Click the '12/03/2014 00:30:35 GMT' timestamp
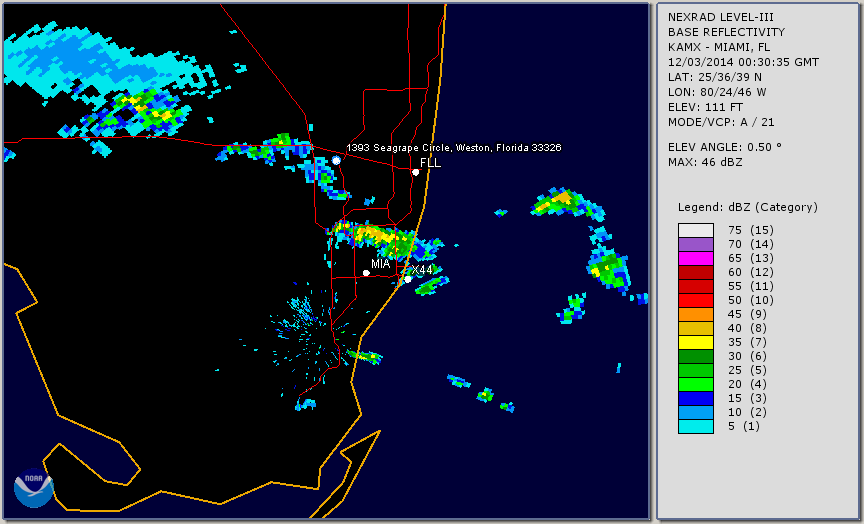Image resolution: width=864 pixels, height=524 pixels. coord(743,62)
